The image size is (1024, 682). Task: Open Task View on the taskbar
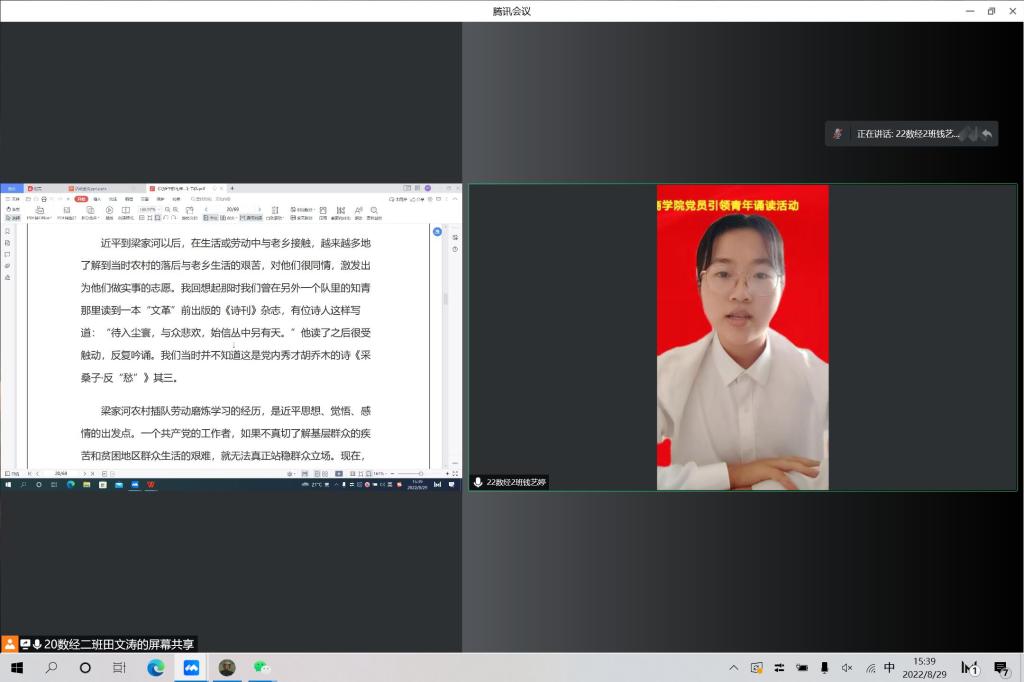(x=119, y=667)
